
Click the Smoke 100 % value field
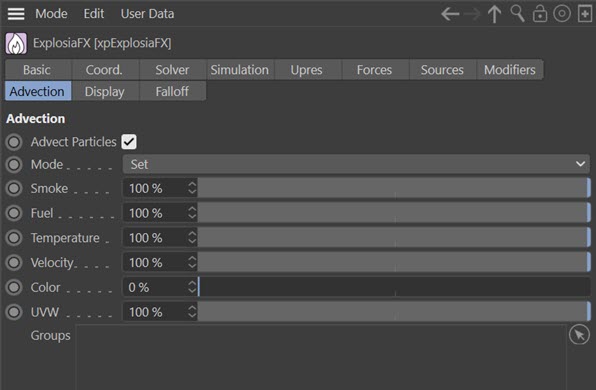(155, 188)
